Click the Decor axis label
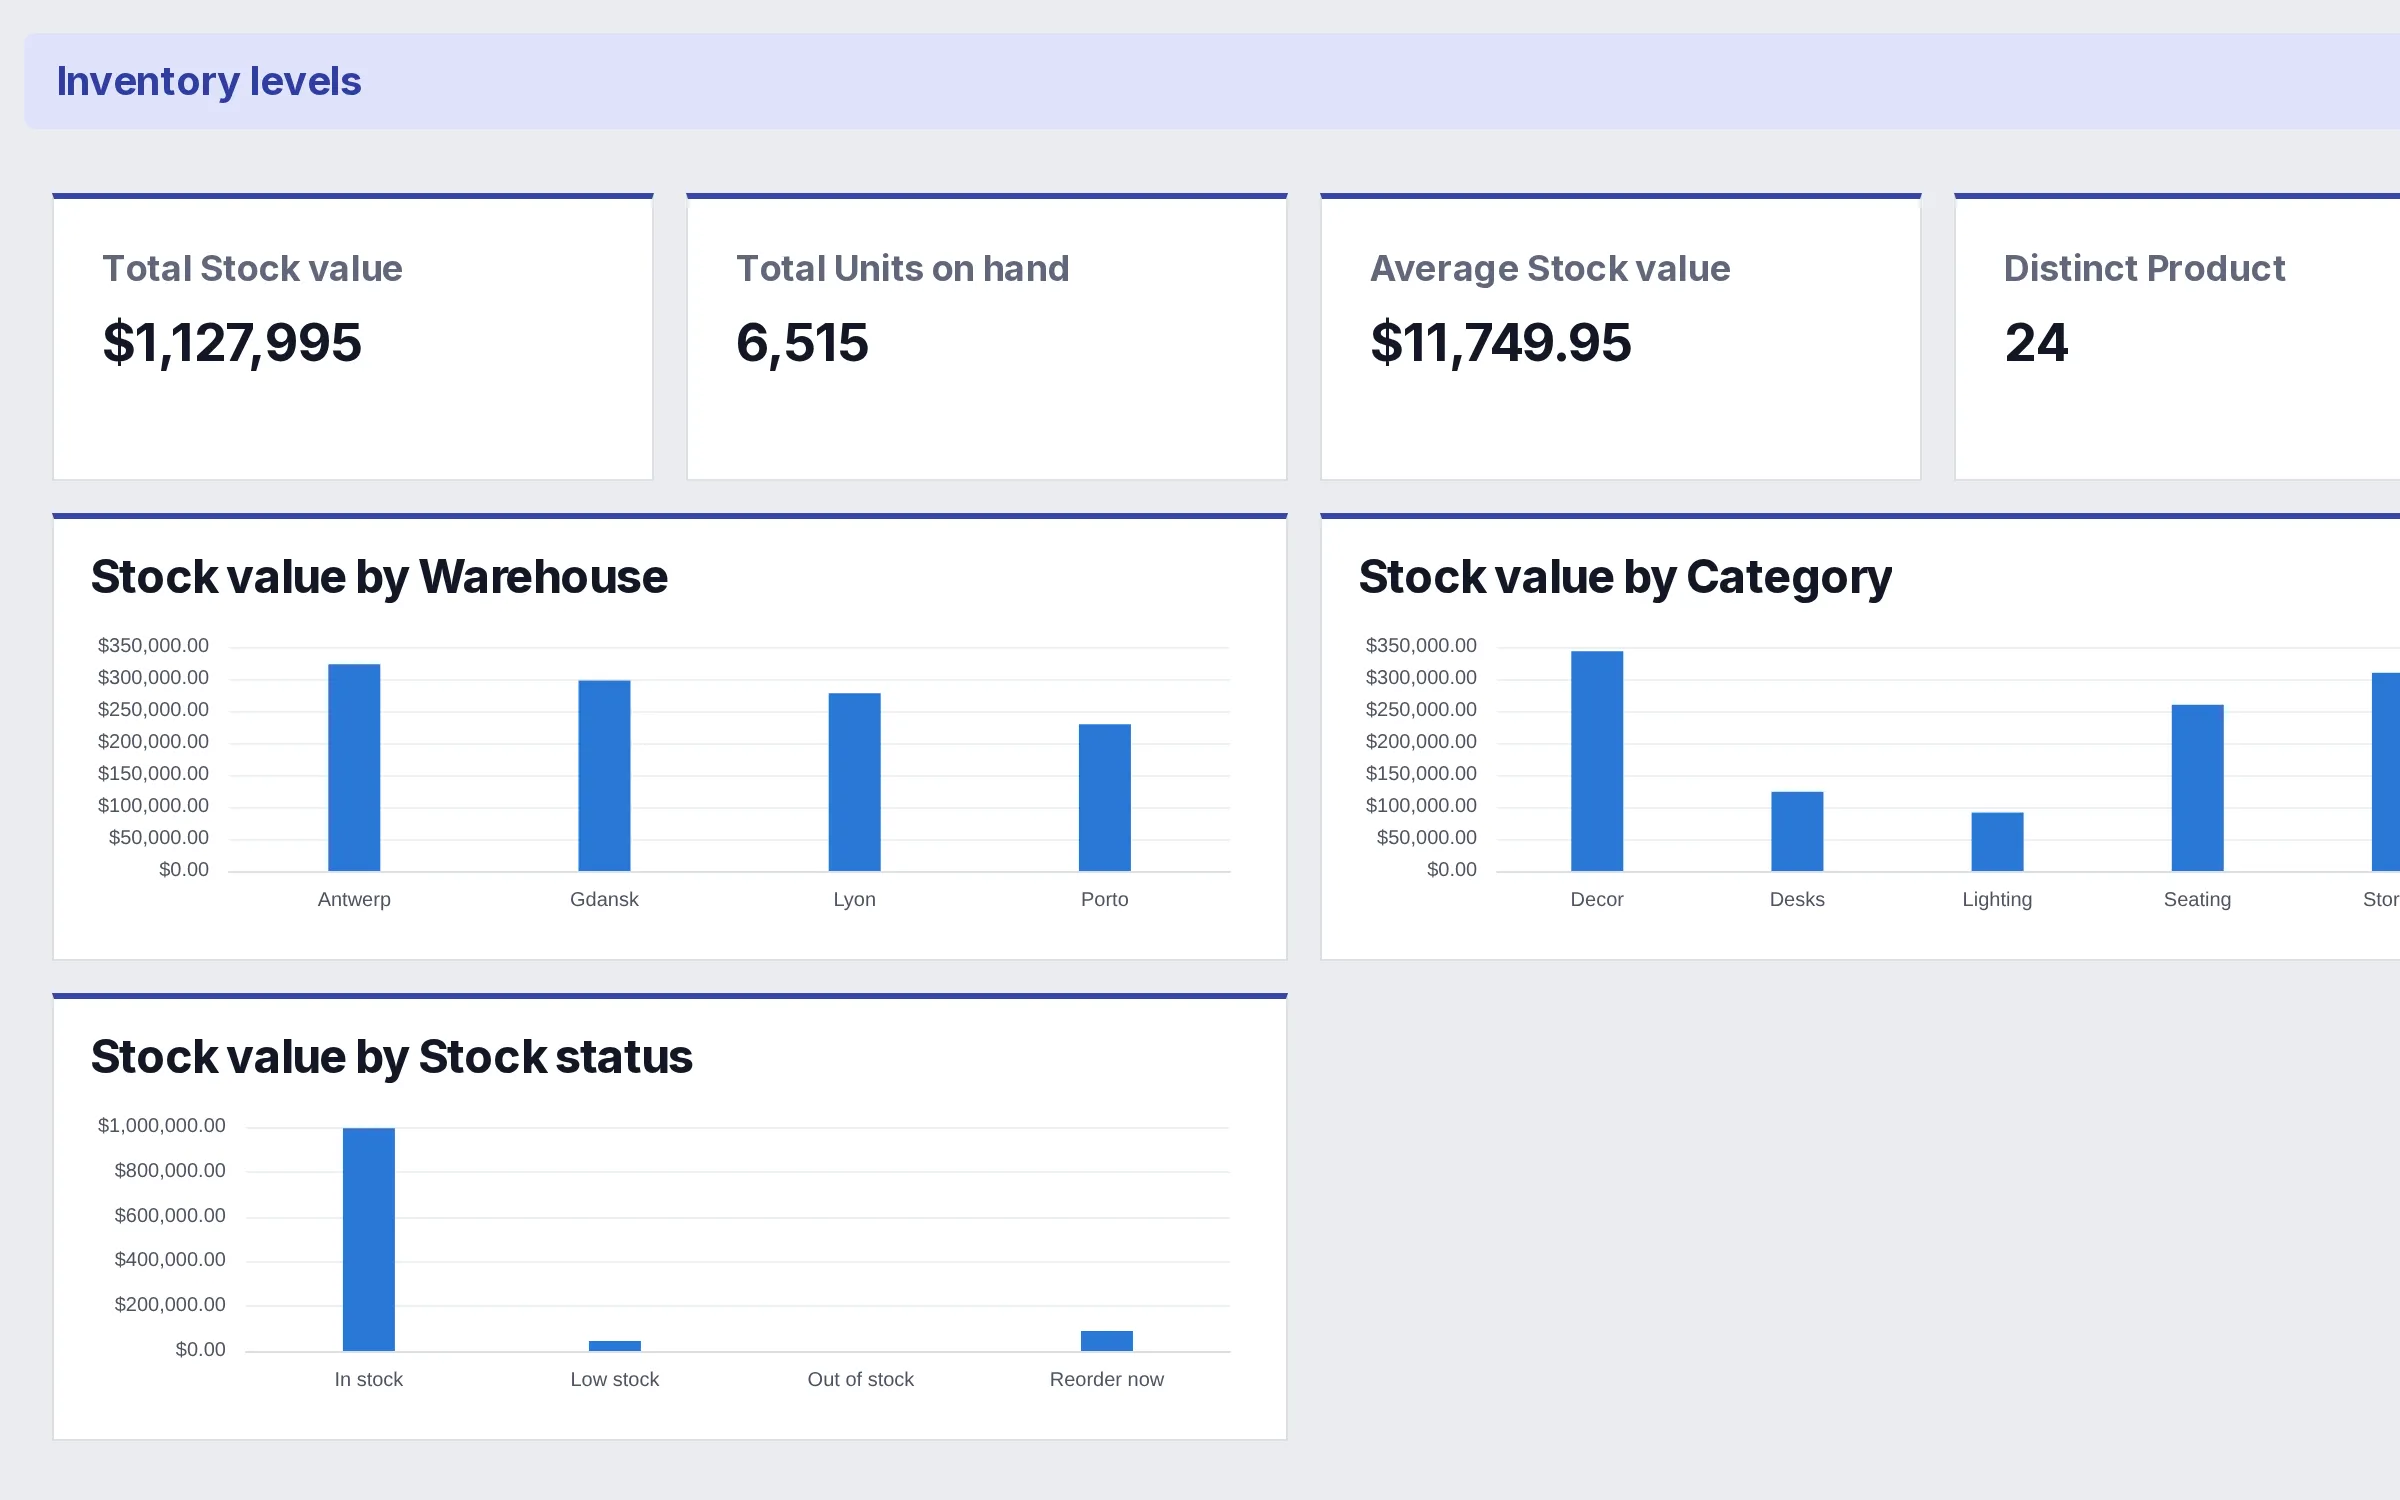The height and width of the screenshot is (1500, 2400). [1597, 899]
